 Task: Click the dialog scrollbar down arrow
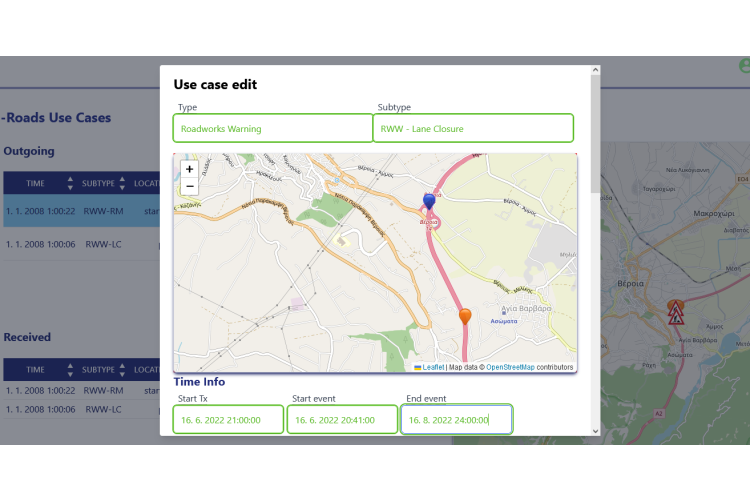click(x=596, y=431)
